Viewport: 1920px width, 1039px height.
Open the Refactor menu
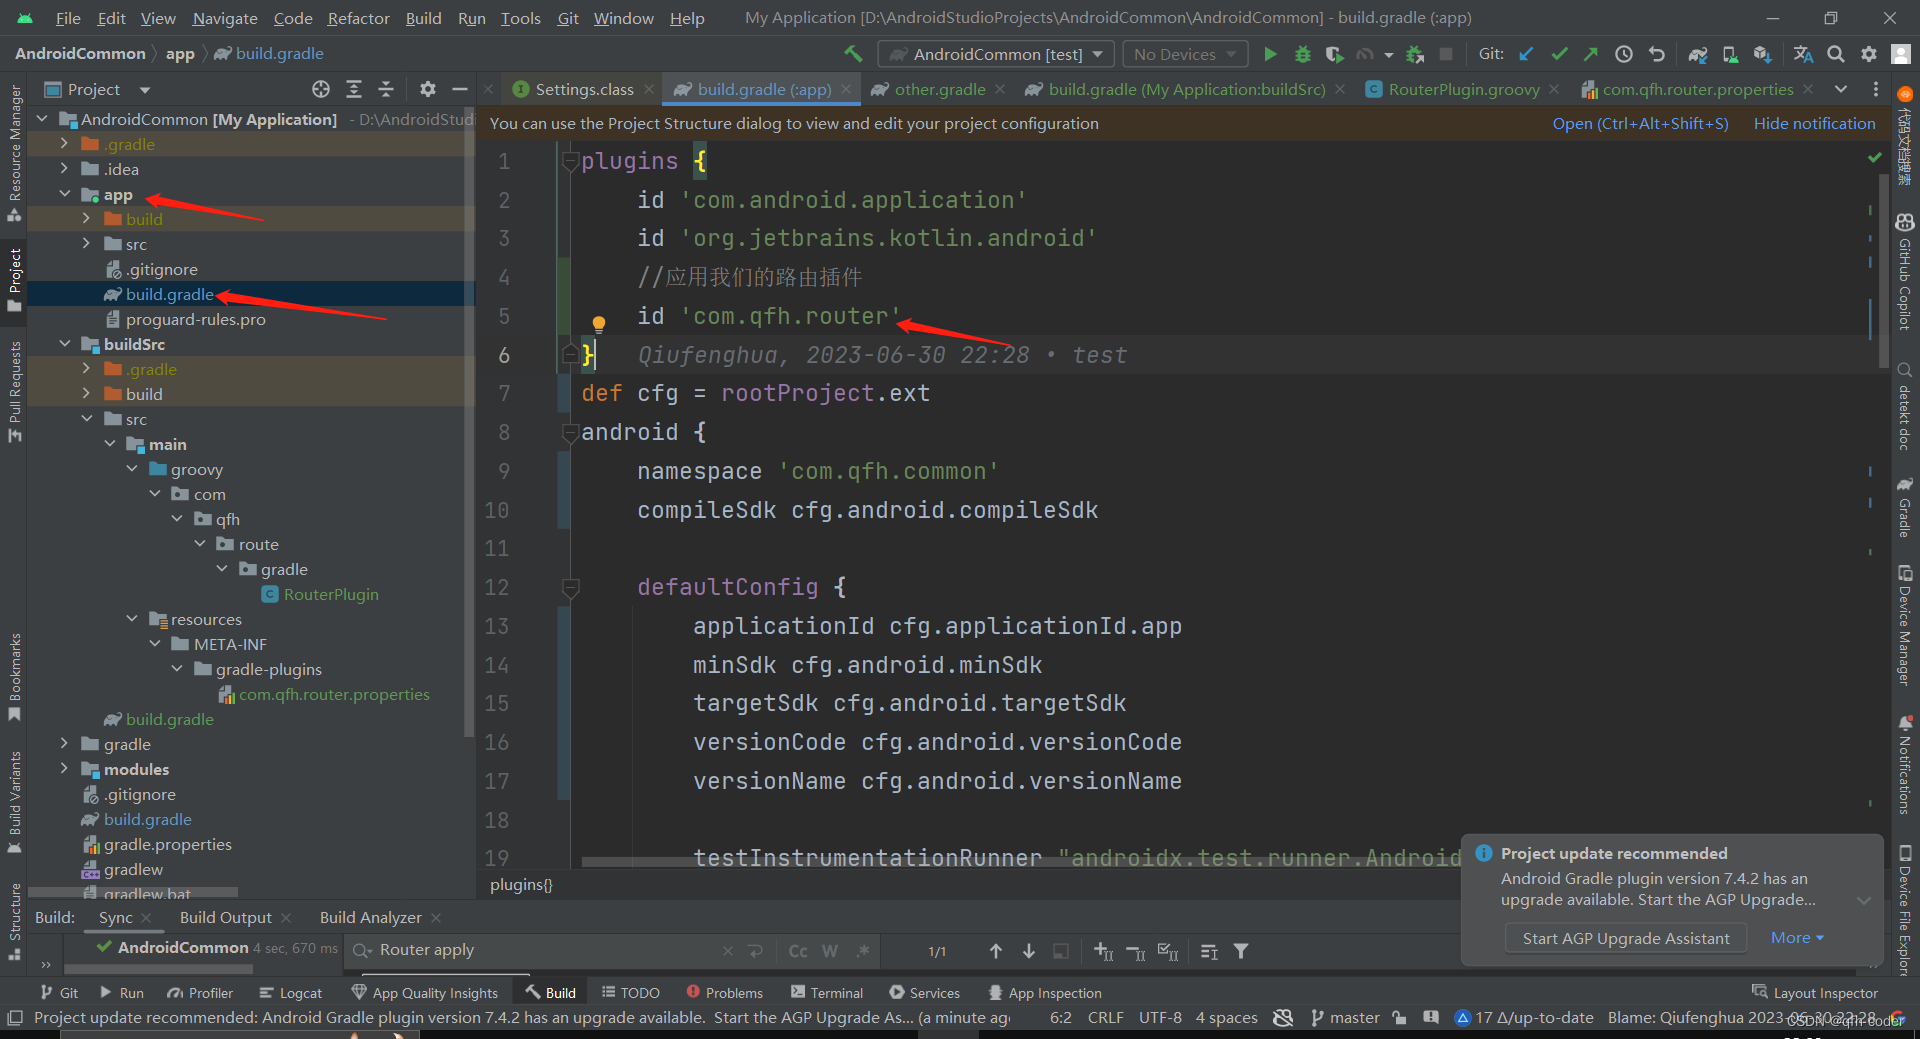click(358, 18)
